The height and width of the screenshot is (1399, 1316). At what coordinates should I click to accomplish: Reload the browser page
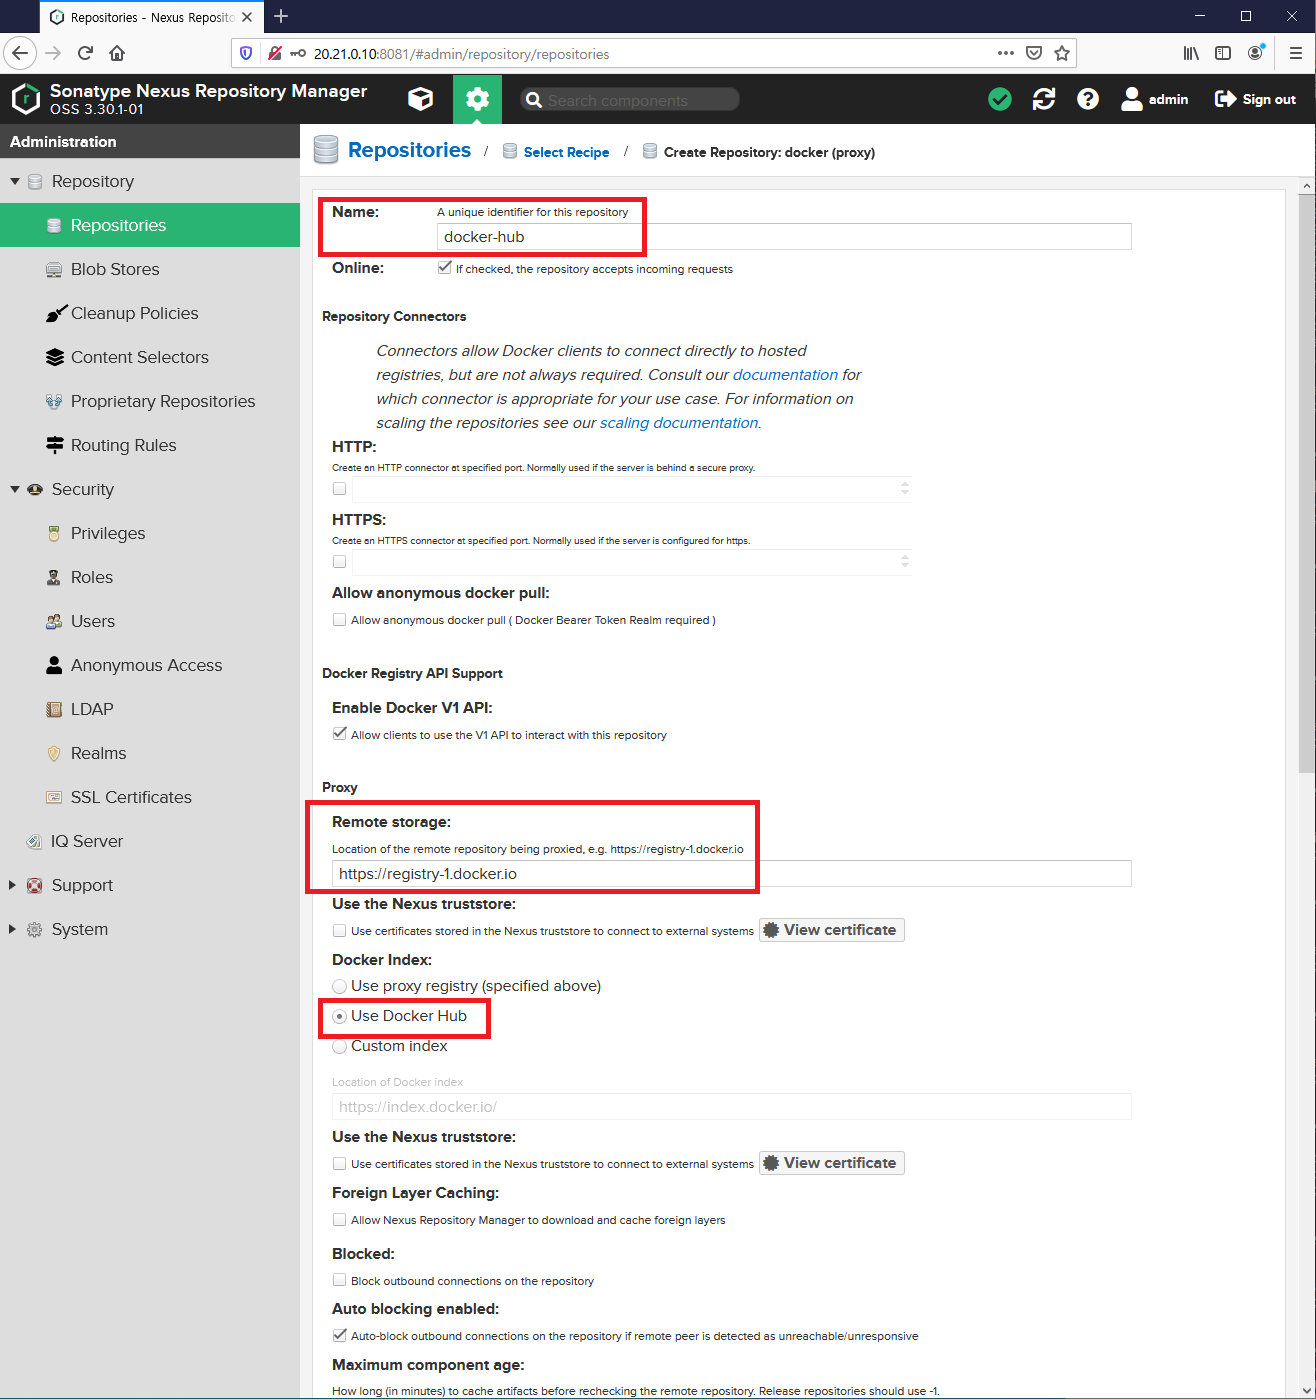click(85, 53)
